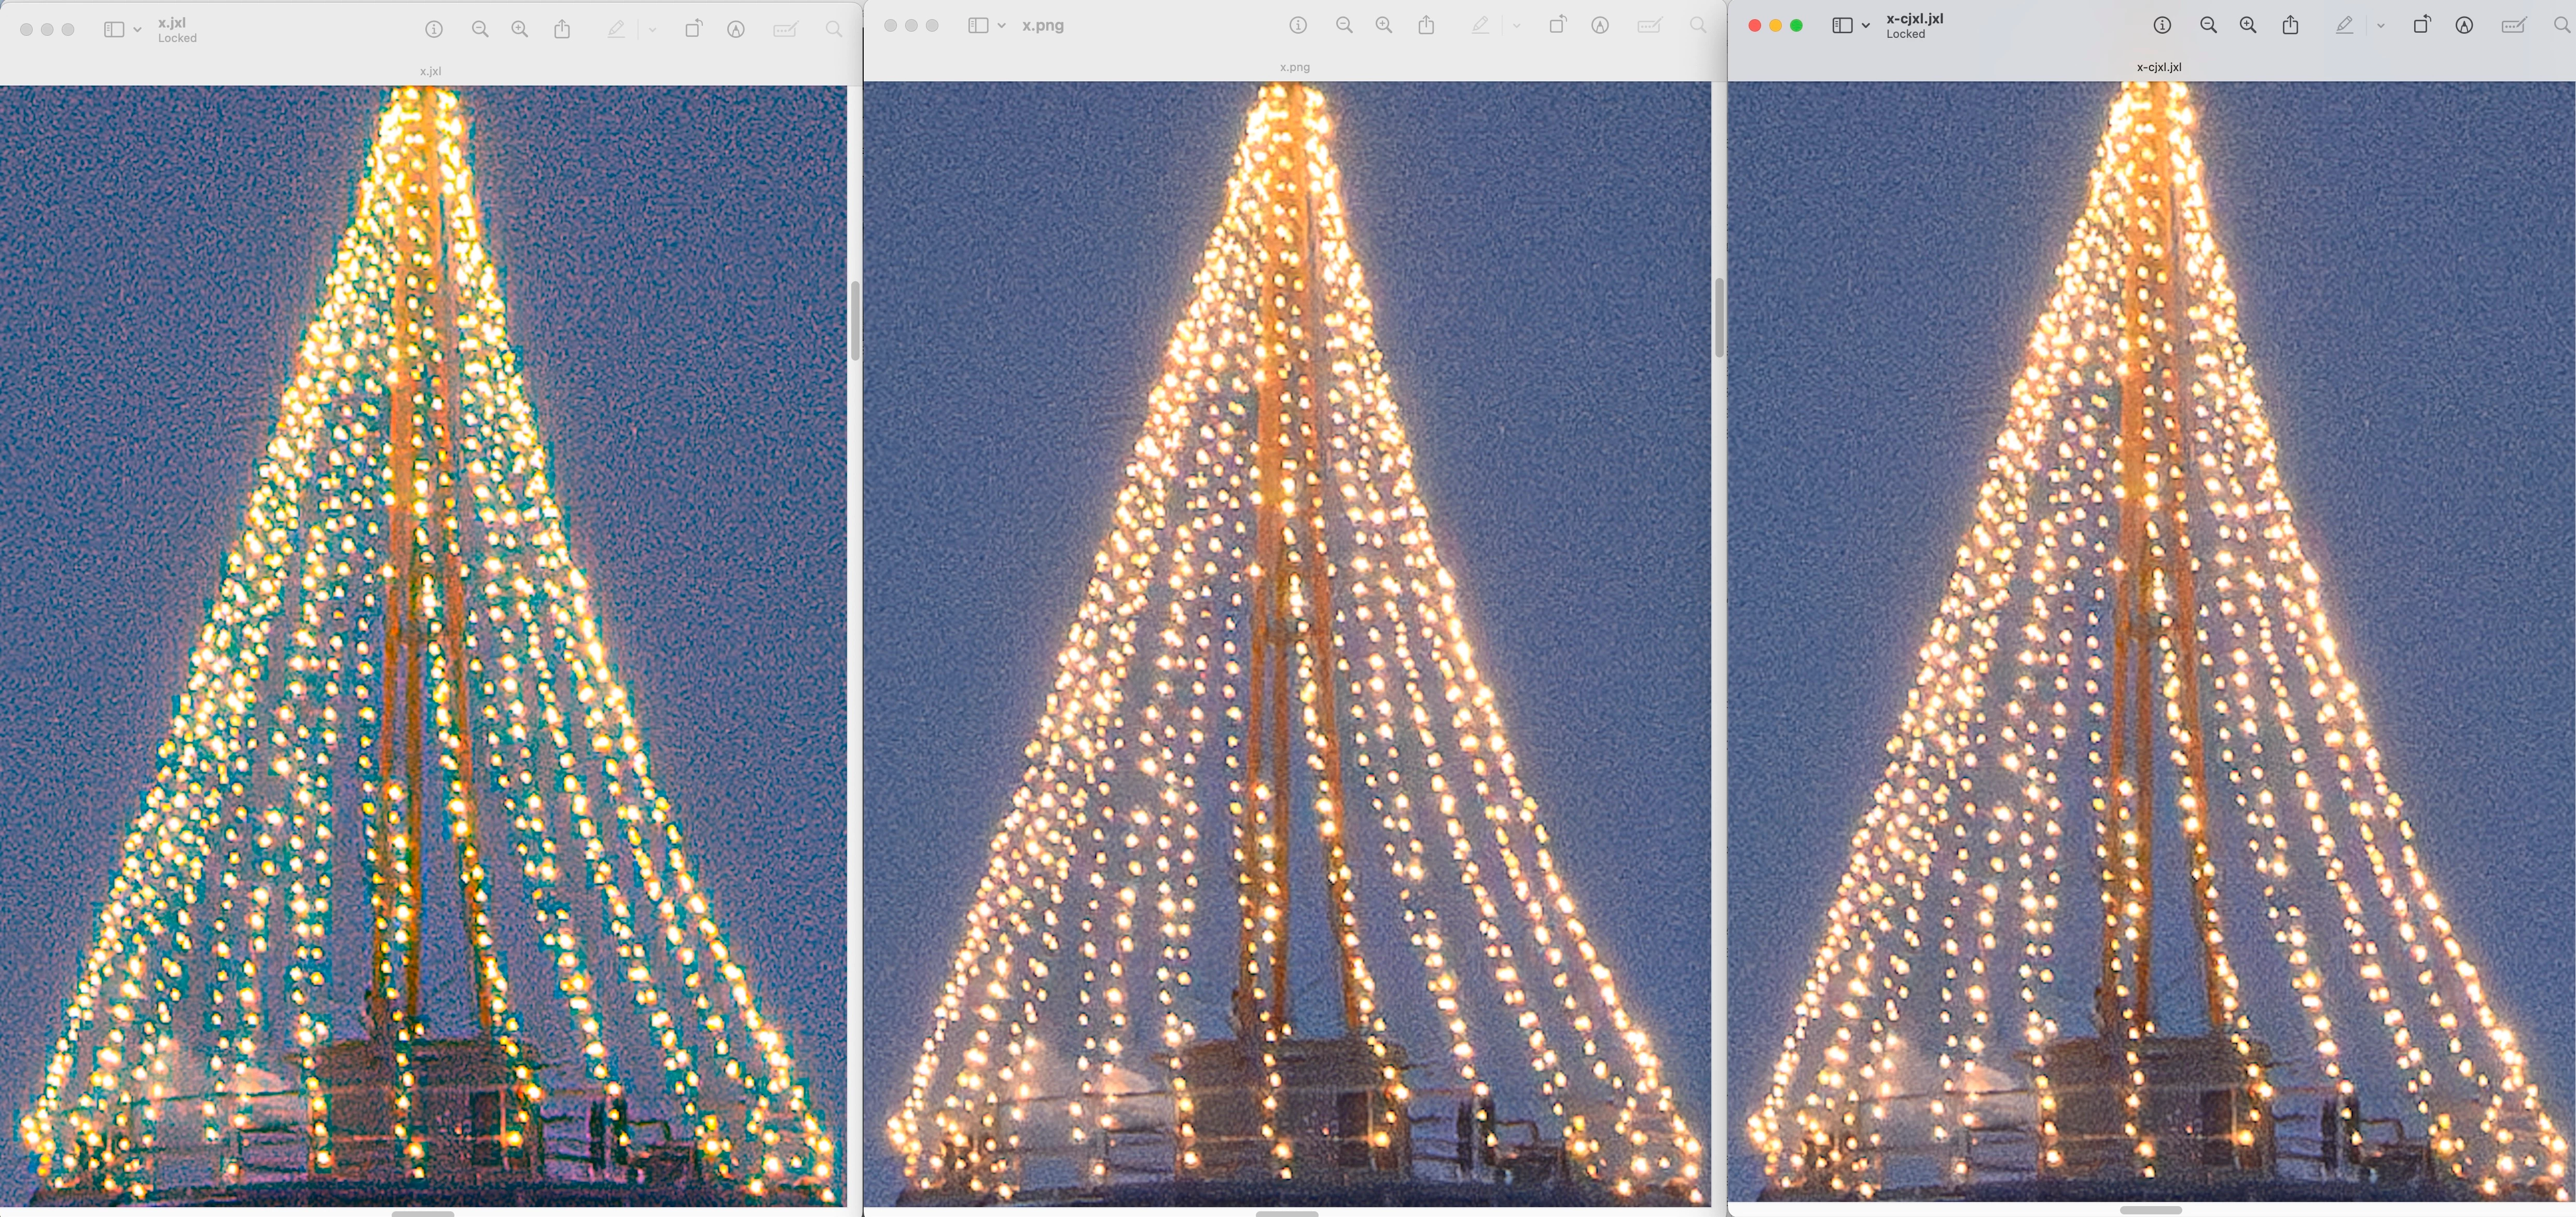Zoom out in x.jxl window

(x=480, y=30)
